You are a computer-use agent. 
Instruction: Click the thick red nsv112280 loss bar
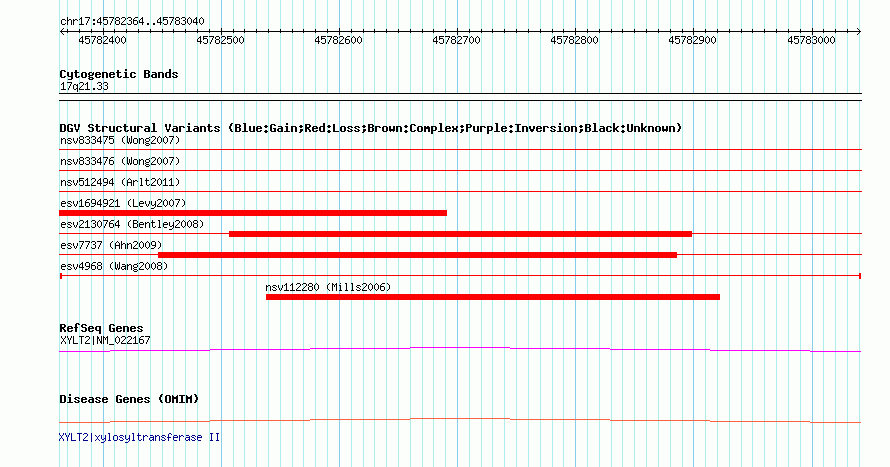(x=493, y=297)
